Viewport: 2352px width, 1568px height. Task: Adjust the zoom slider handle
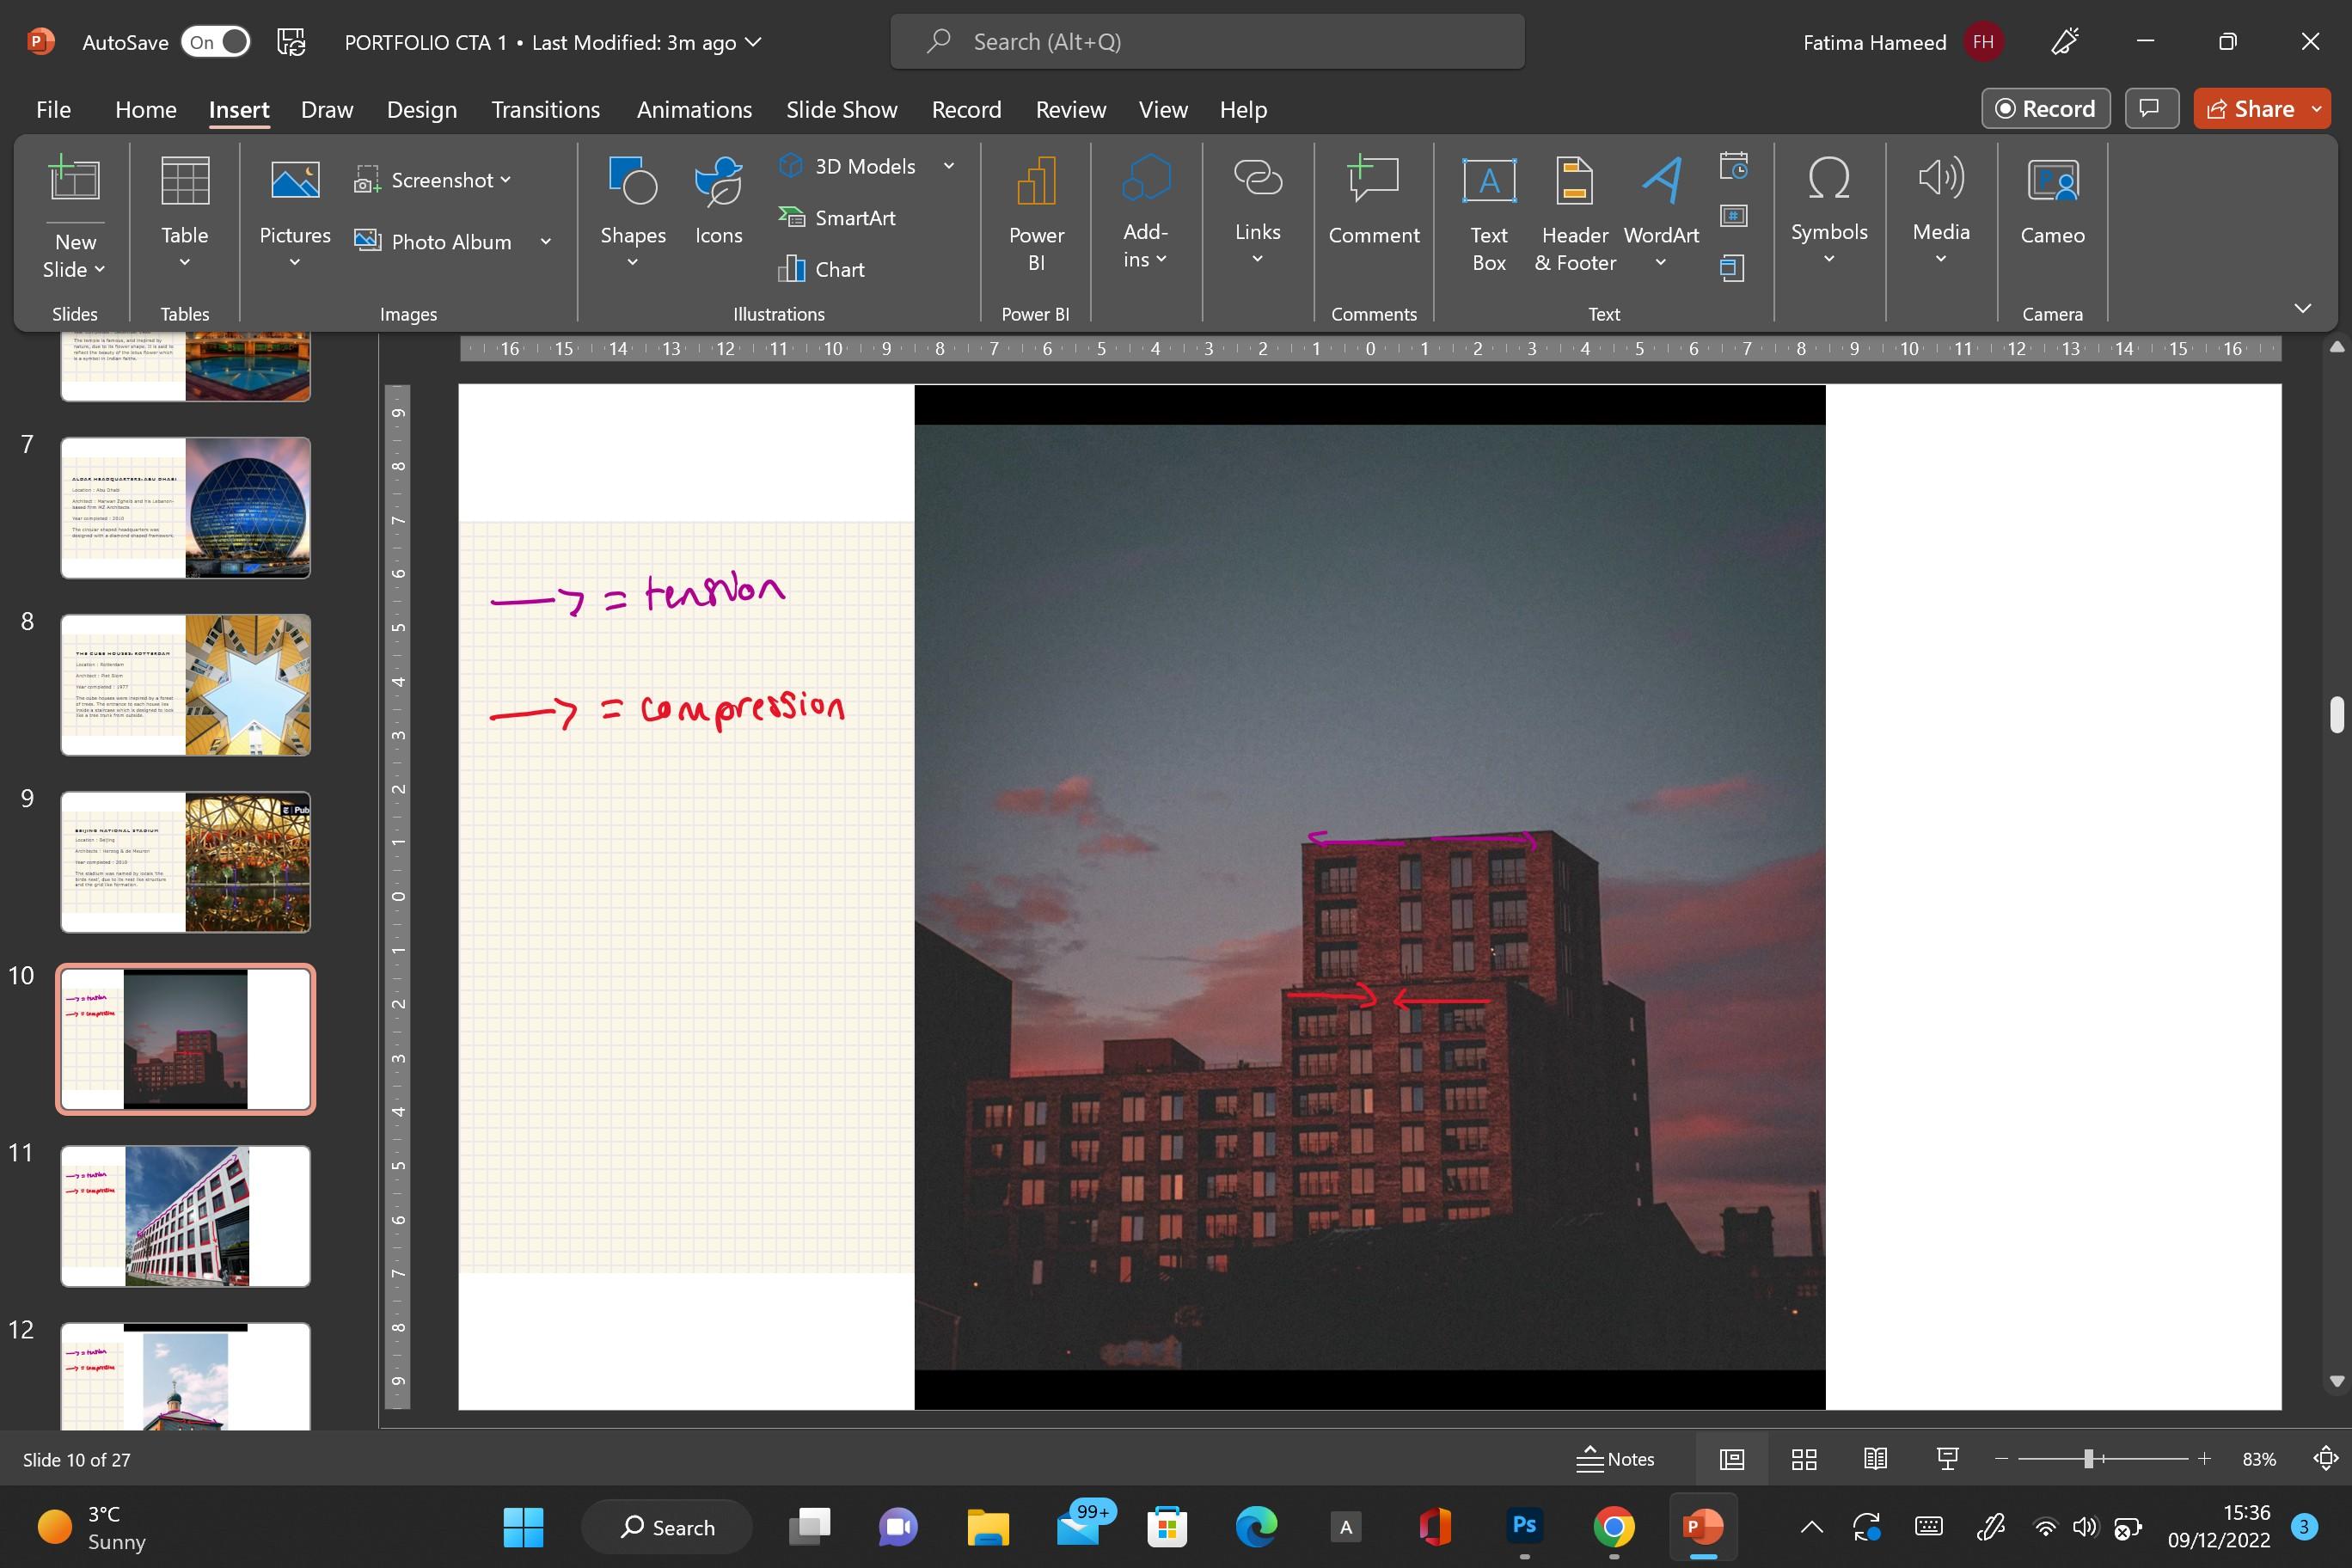[2088, 1459]
